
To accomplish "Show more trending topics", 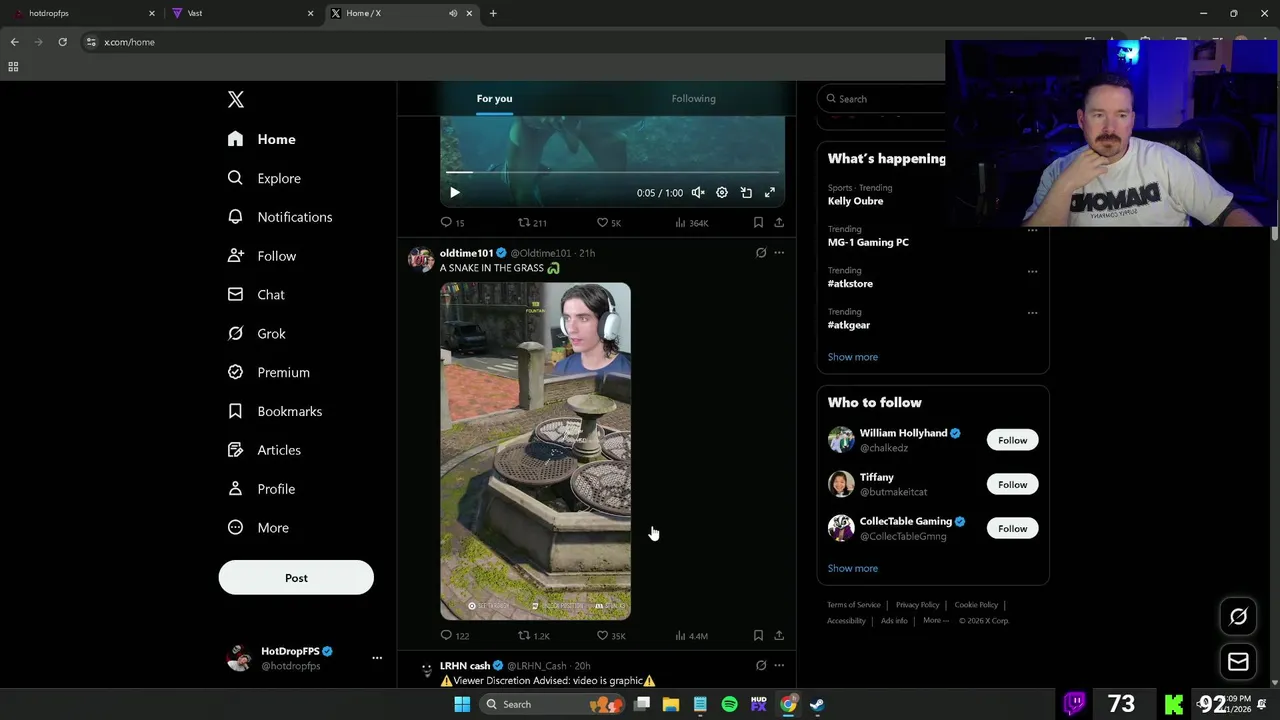I will (x=853, y=357).
